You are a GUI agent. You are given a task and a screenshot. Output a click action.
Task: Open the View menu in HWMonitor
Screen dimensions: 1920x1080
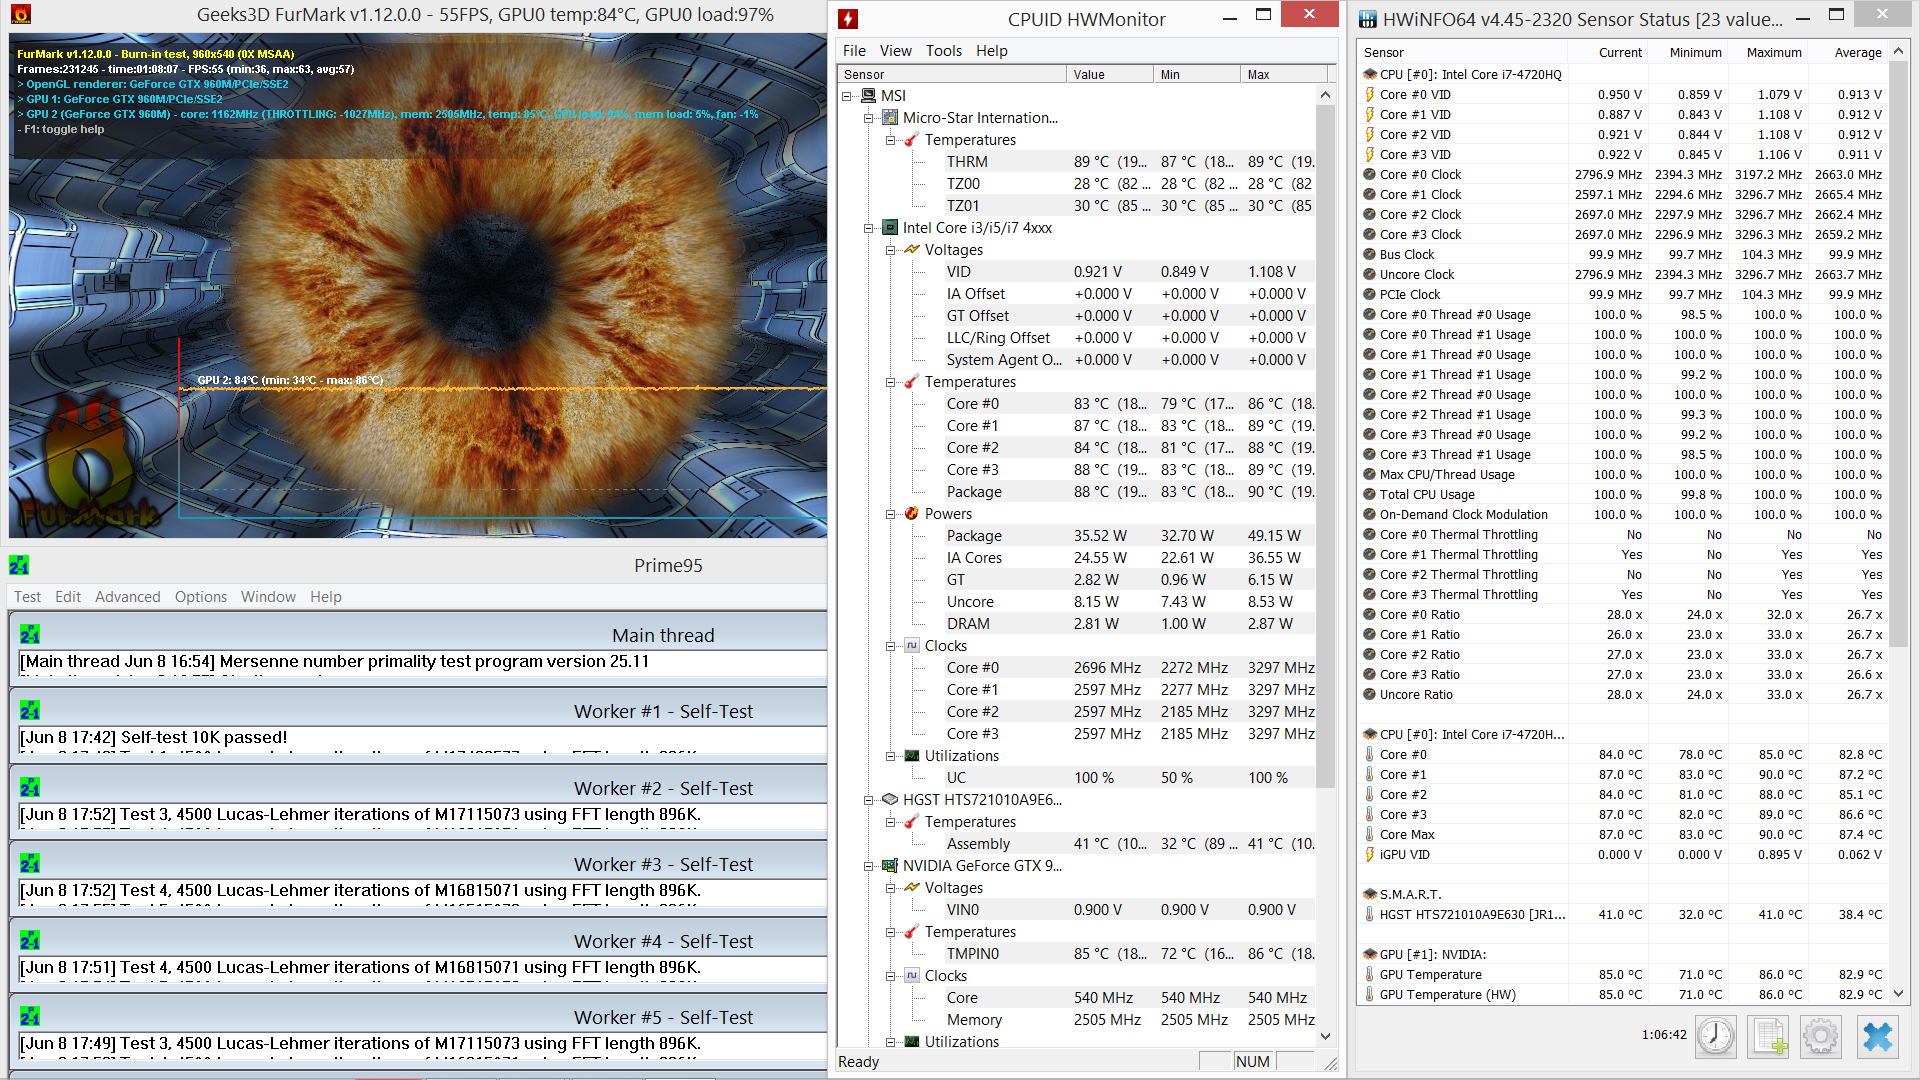point(895,51)
